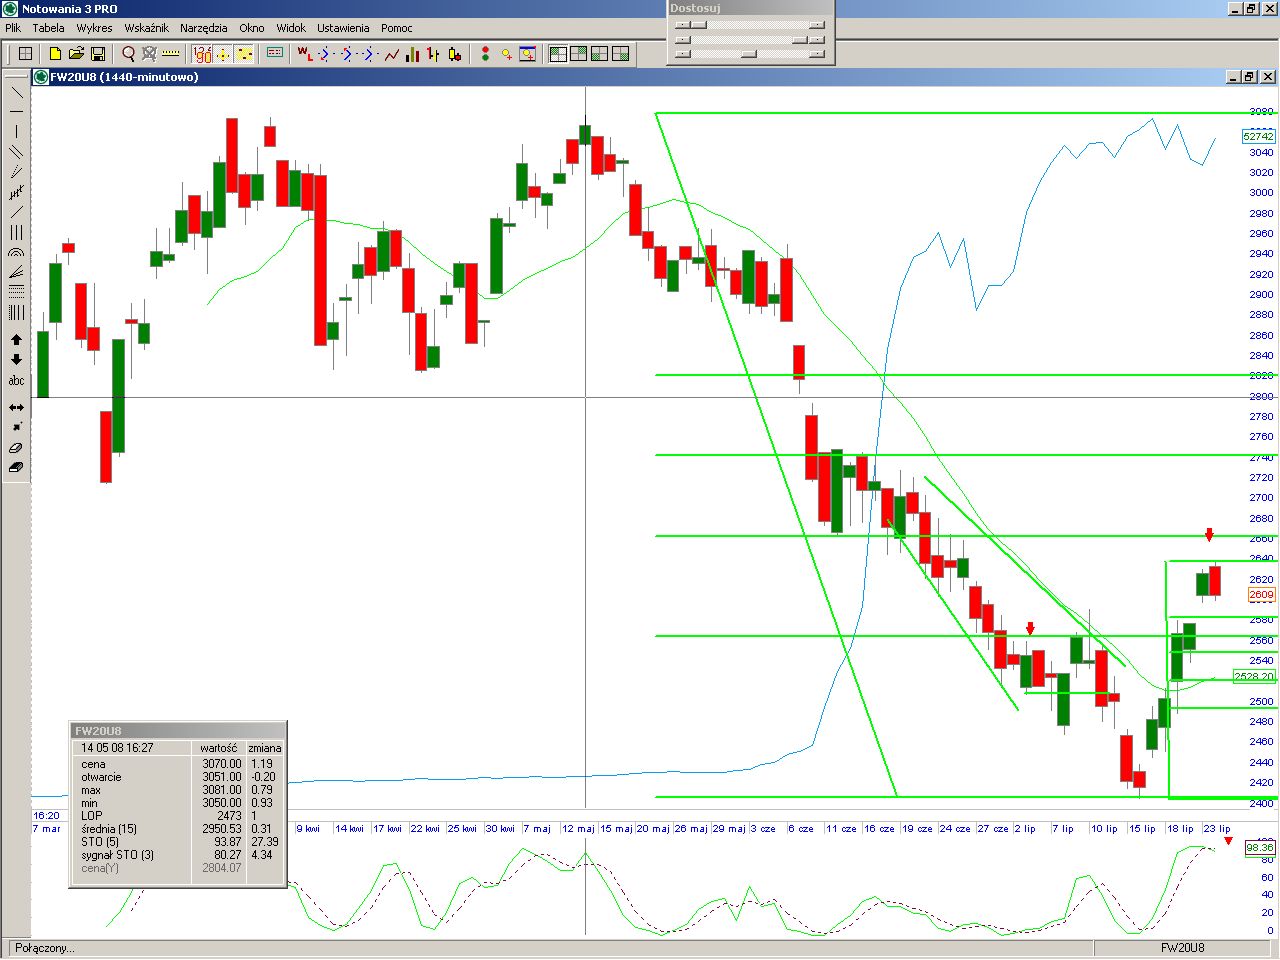Image resolution: width=1280 pixels, height=960 pixels.
Task: Click the green 2528.20 average label
Action: click(x=1254, y=677)
